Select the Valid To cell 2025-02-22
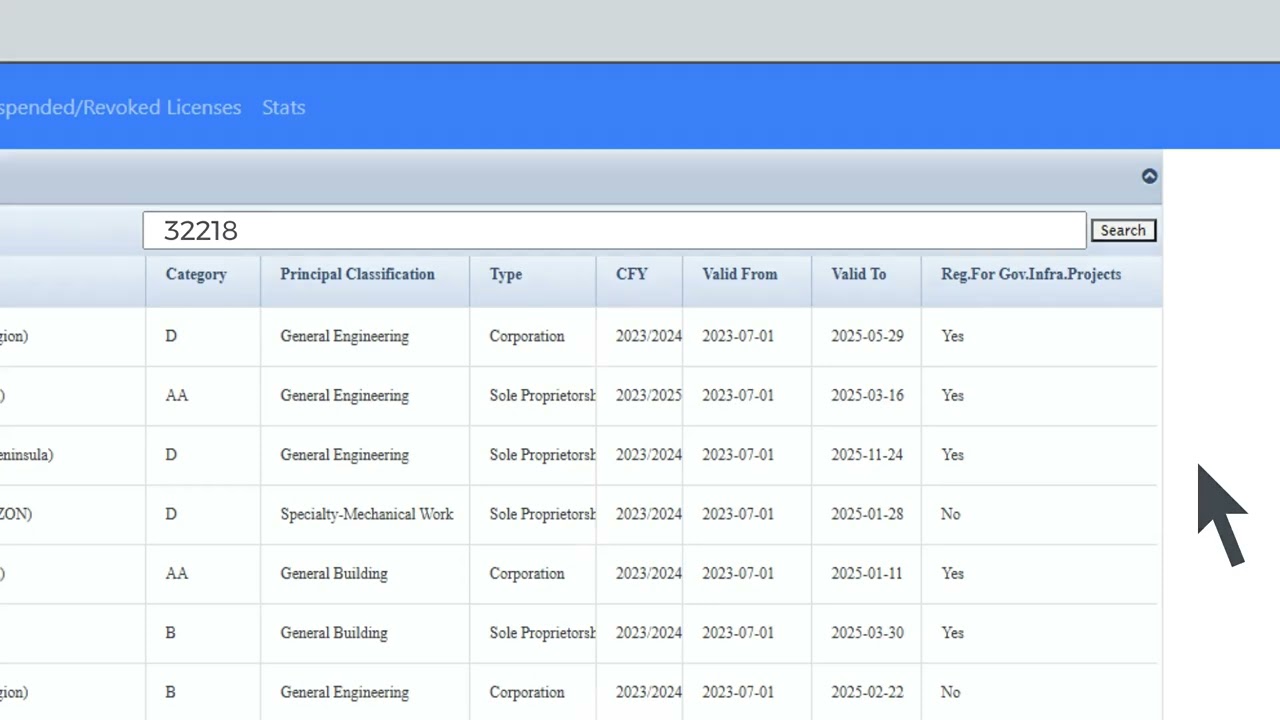The image size is (1280, 720). click(867, 692)
